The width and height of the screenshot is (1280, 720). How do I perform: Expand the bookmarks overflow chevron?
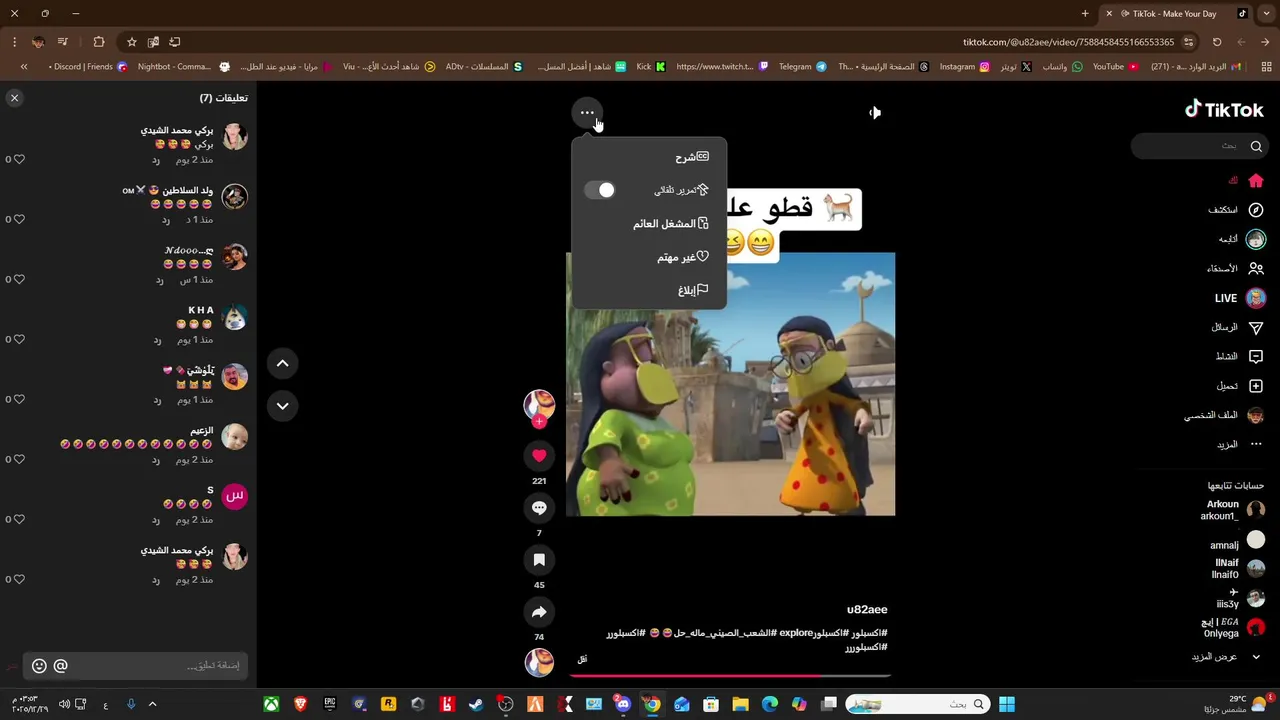point(24,67)
